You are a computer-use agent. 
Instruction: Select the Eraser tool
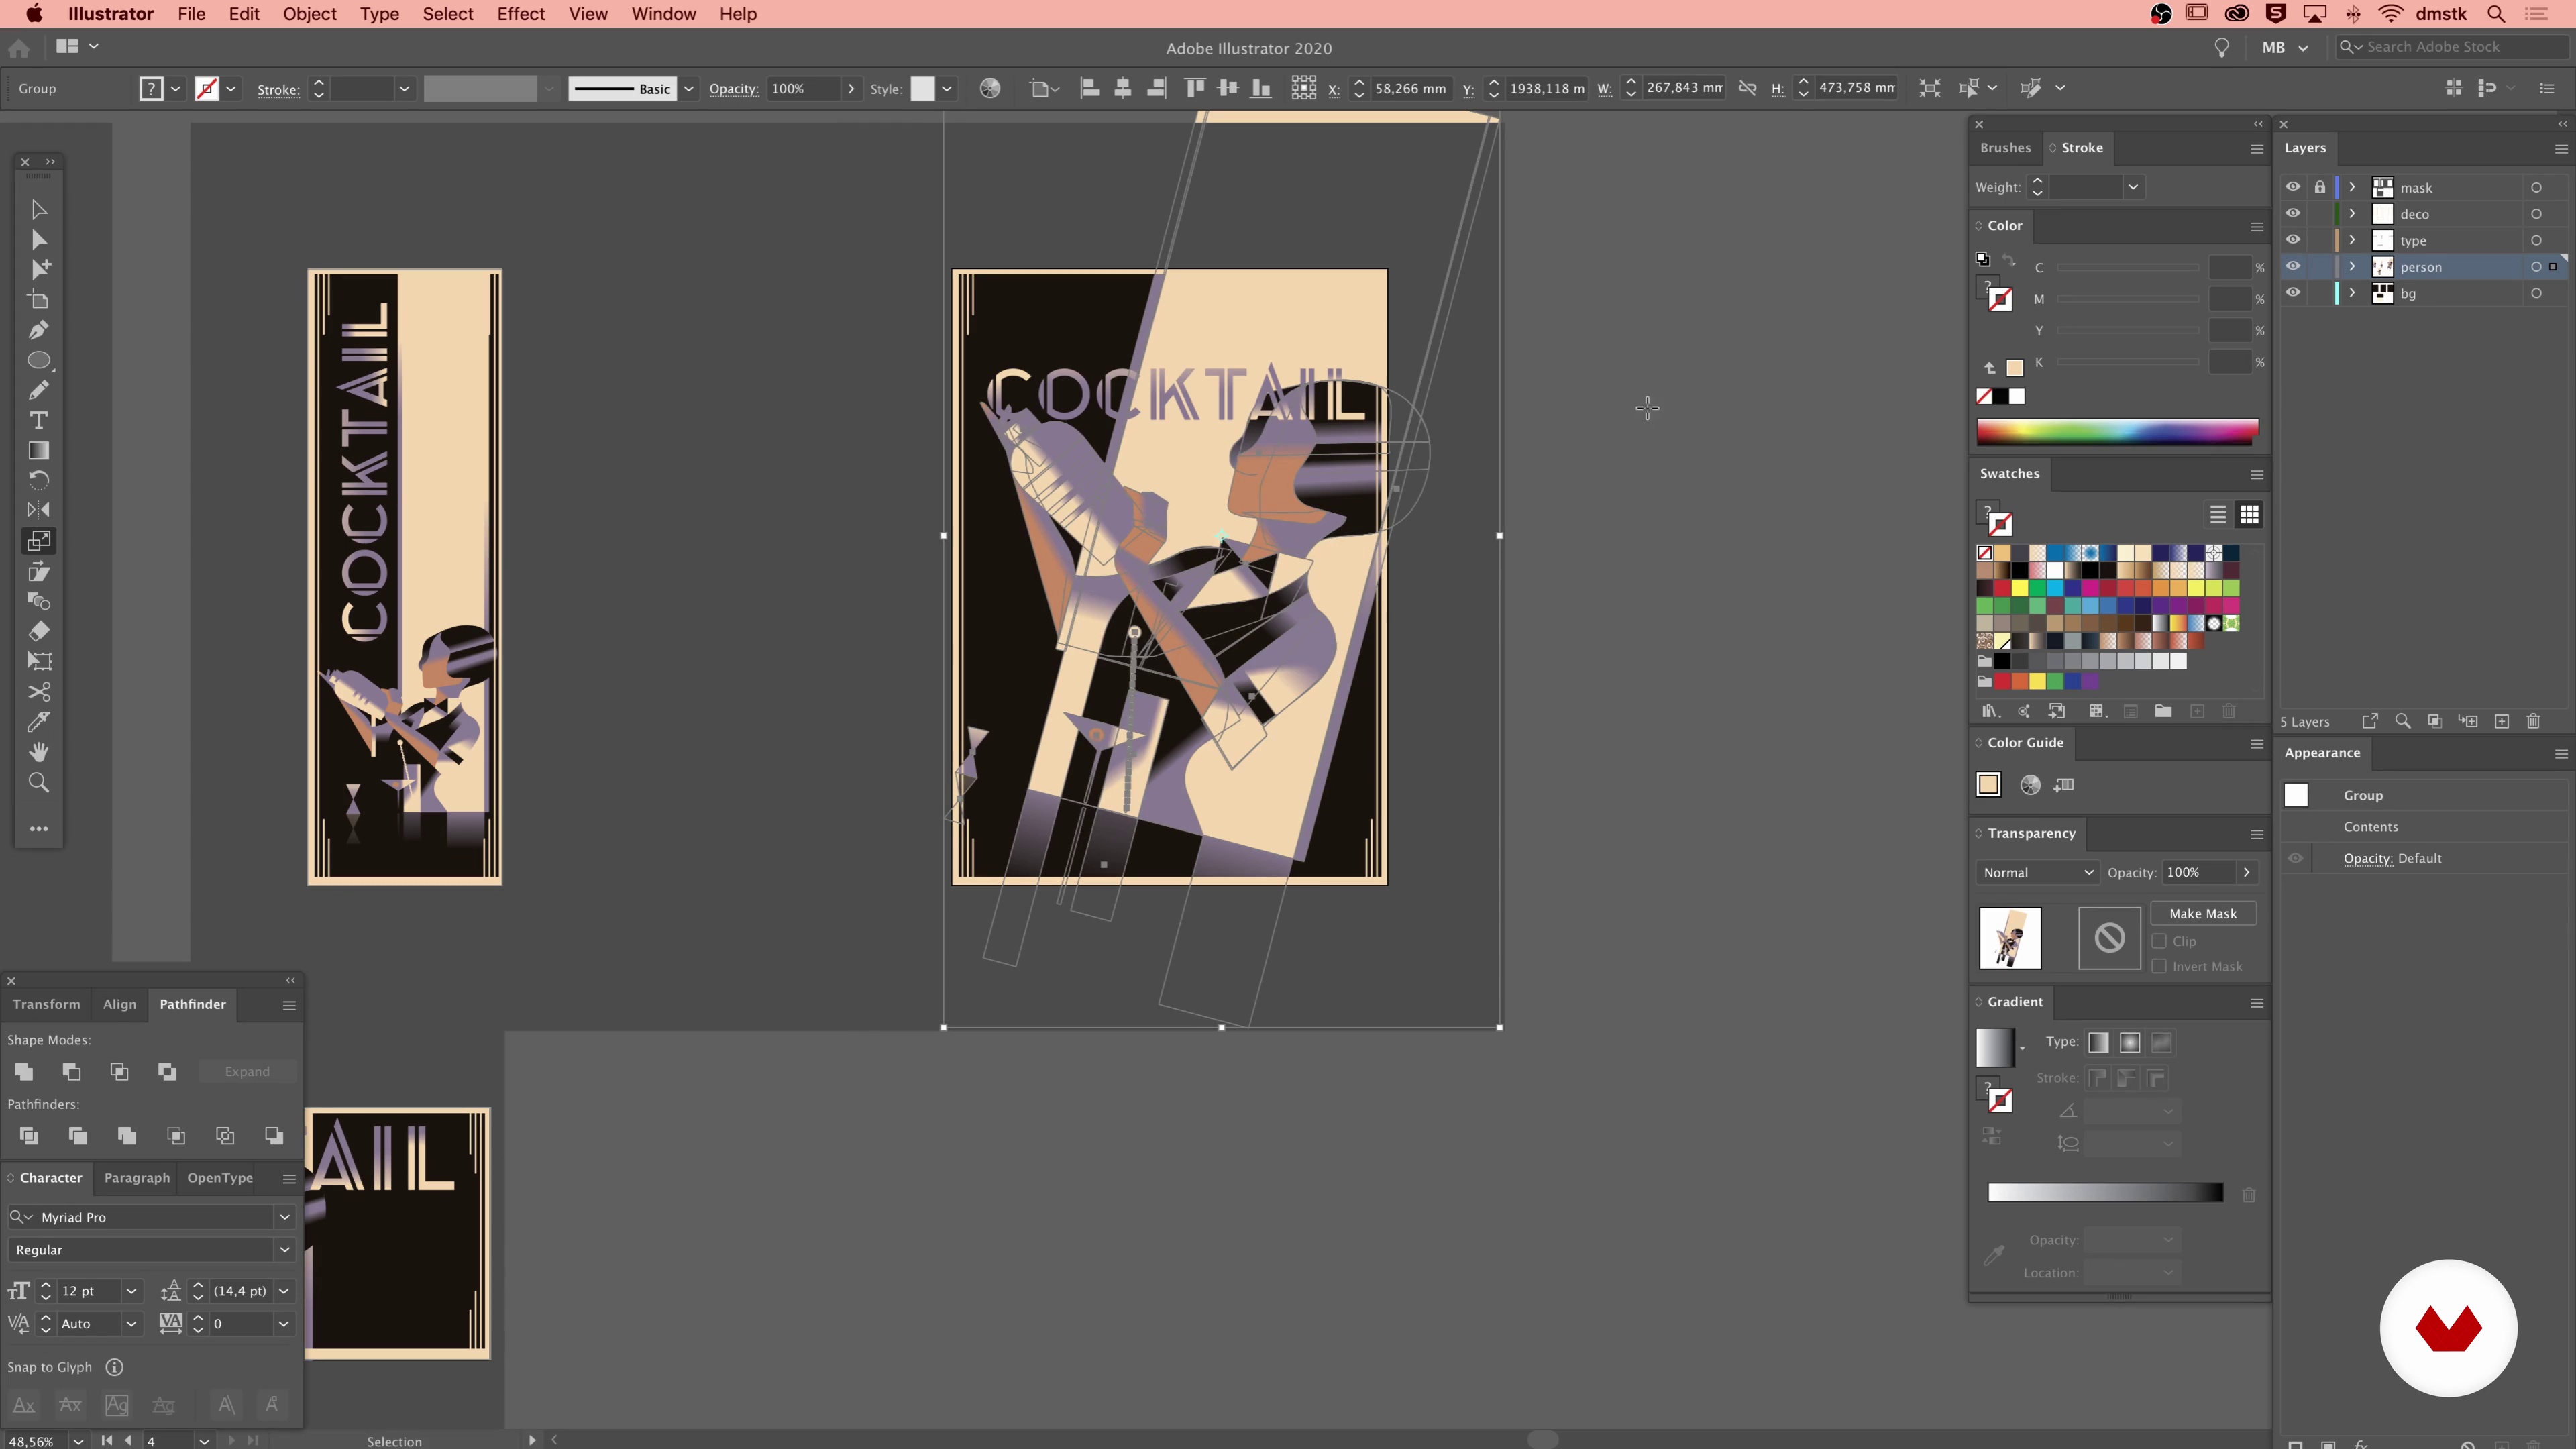coord(38,631)
